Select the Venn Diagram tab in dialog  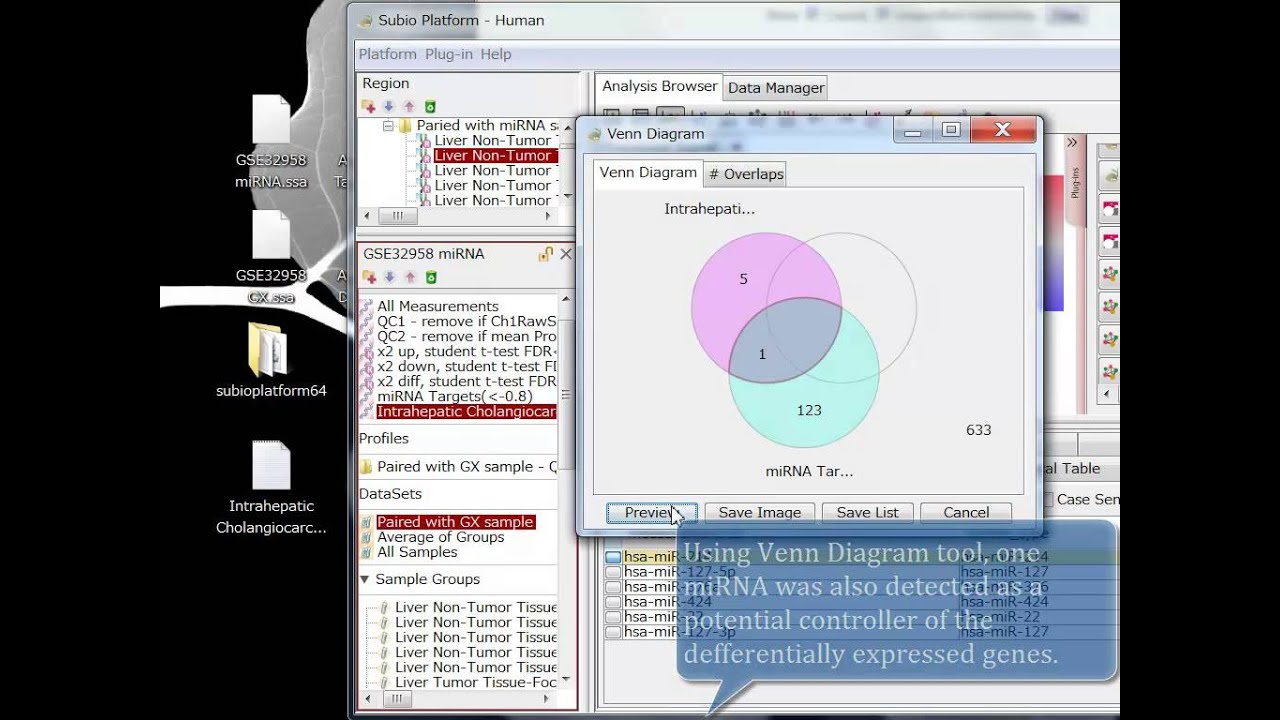click(648, 173)
